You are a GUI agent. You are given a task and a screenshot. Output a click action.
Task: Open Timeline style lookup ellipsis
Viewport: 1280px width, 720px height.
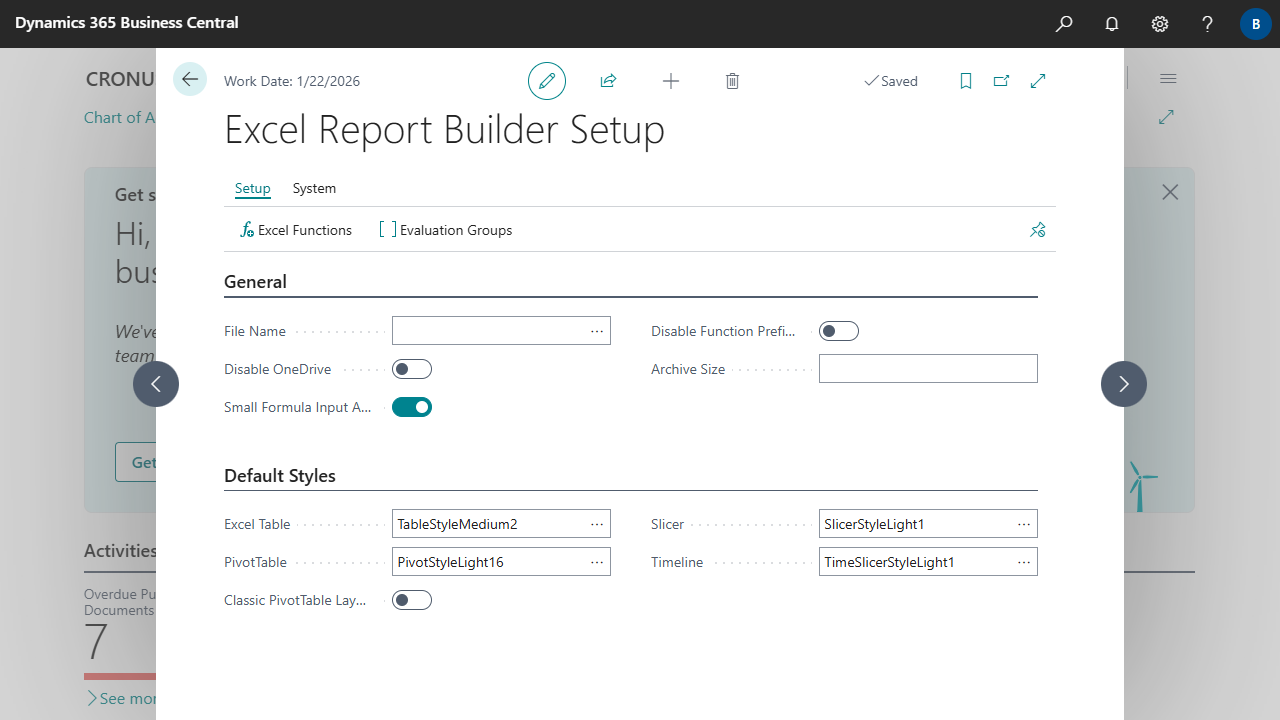tap(1024, 562)
